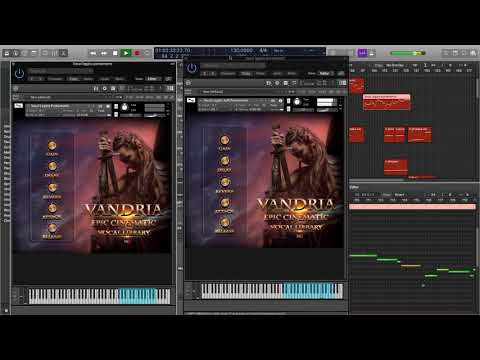
Task: Click the position time readout in LCD
Action: [x=173, y=50]
